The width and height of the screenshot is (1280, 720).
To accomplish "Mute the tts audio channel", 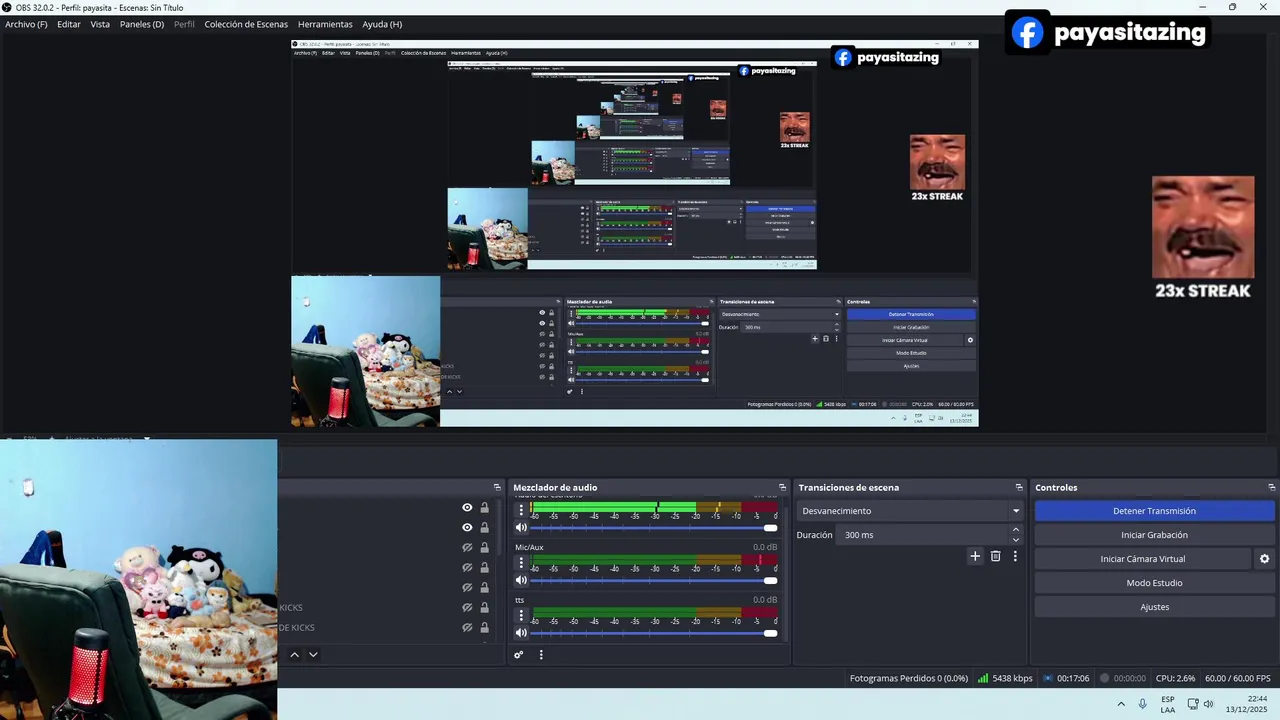I will (521, 632).
